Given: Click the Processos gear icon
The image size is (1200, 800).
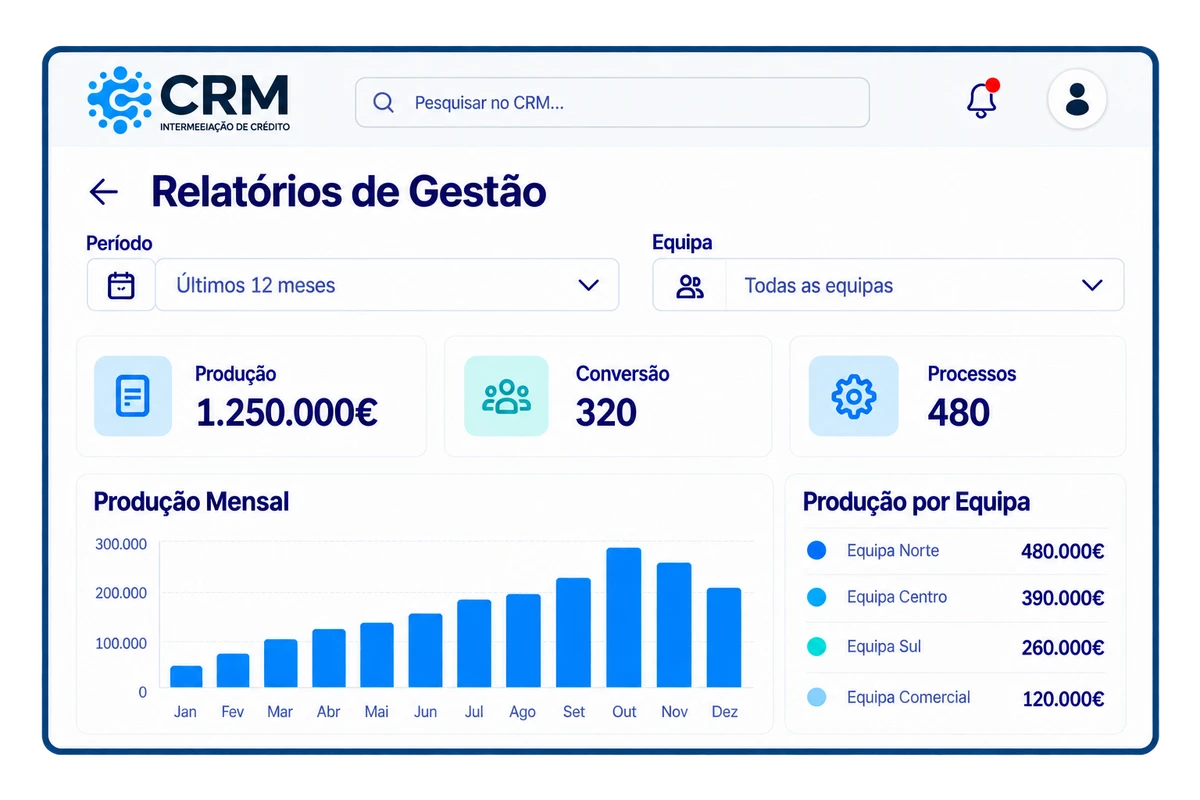Looking at the screenshot, I should click(x=854, y=396).
